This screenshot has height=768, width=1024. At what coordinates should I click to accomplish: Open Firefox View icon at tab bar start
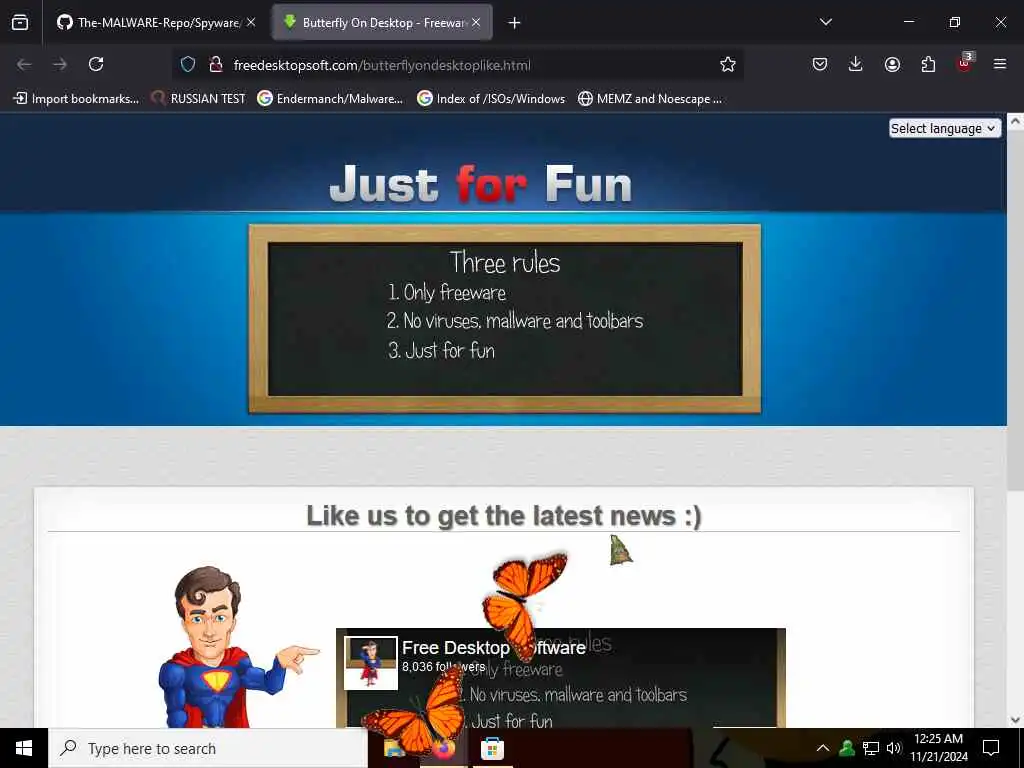click(20, 22)
